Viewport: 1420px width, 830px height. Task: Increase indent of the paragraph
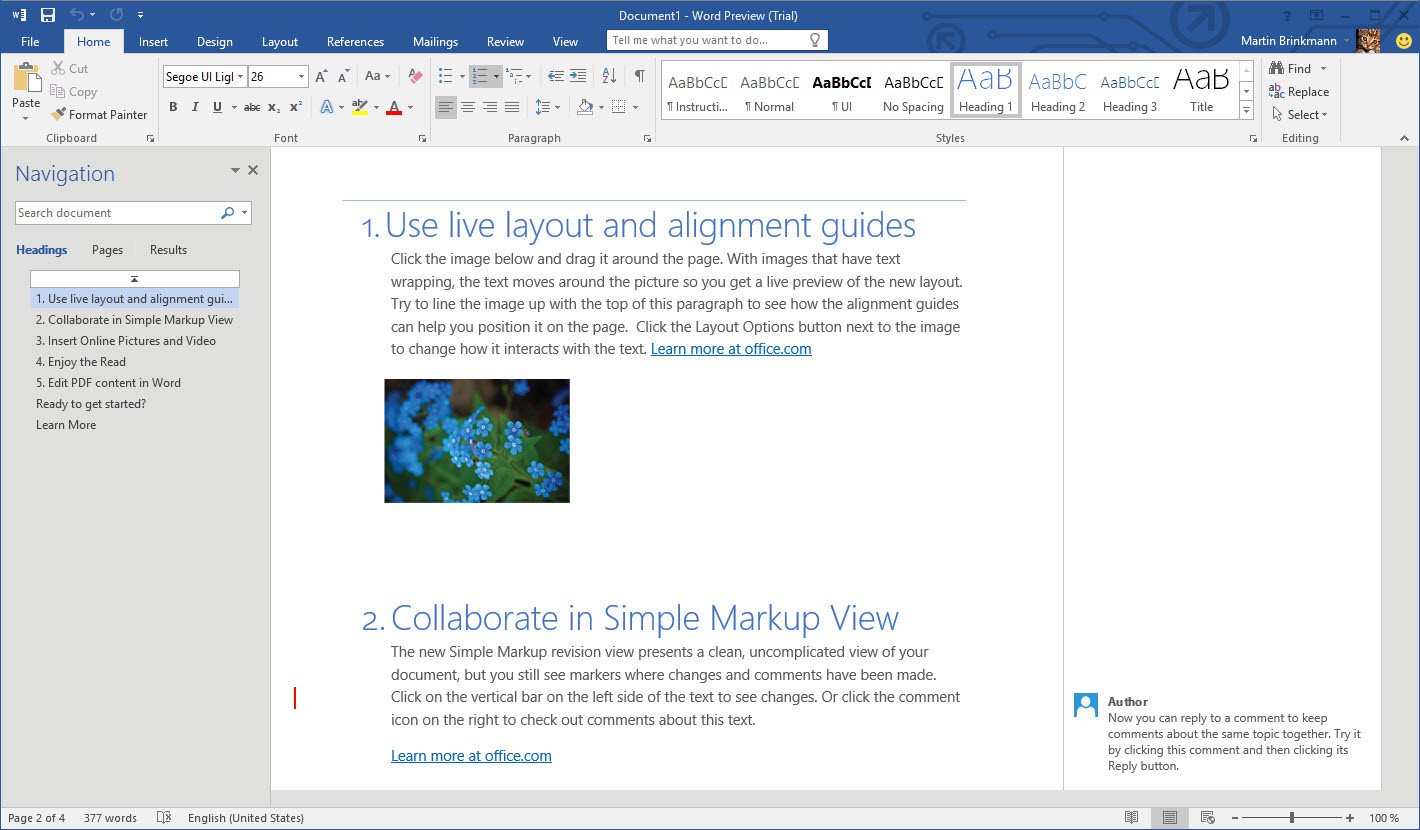pyautogui.click(x=578, y=76)
